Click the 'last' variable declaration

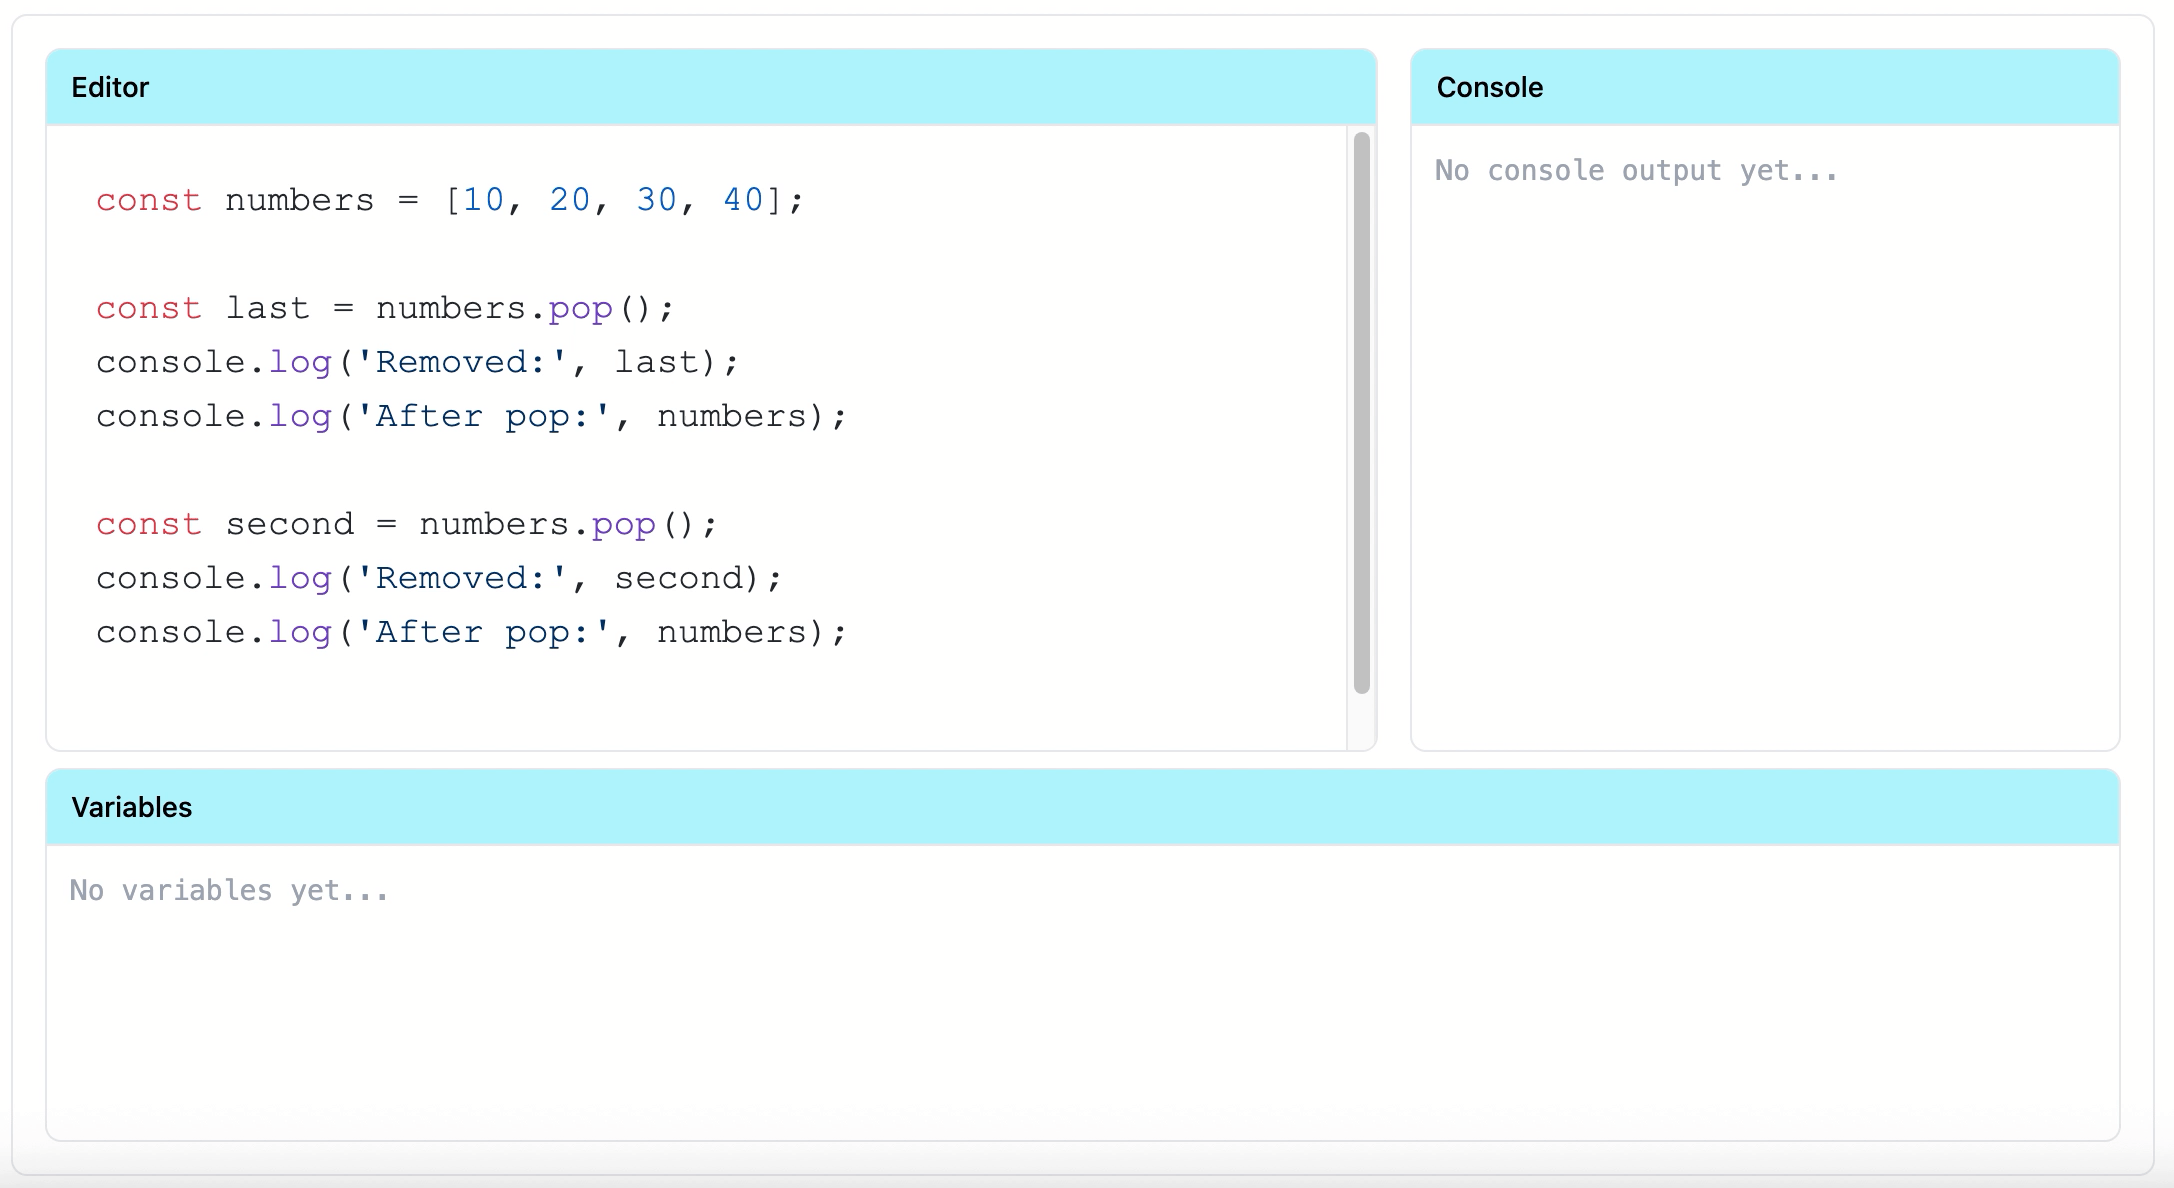[267, 308]
